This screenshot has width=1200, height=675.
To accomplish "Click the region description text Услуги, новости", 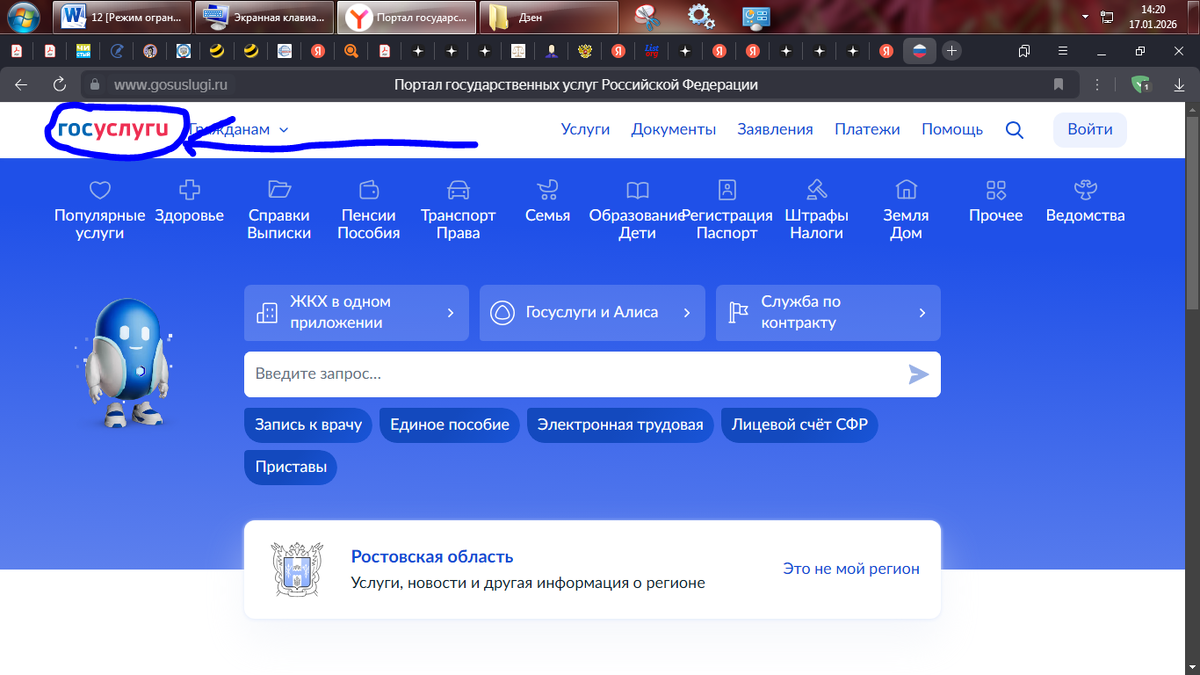I will [528, 582].
